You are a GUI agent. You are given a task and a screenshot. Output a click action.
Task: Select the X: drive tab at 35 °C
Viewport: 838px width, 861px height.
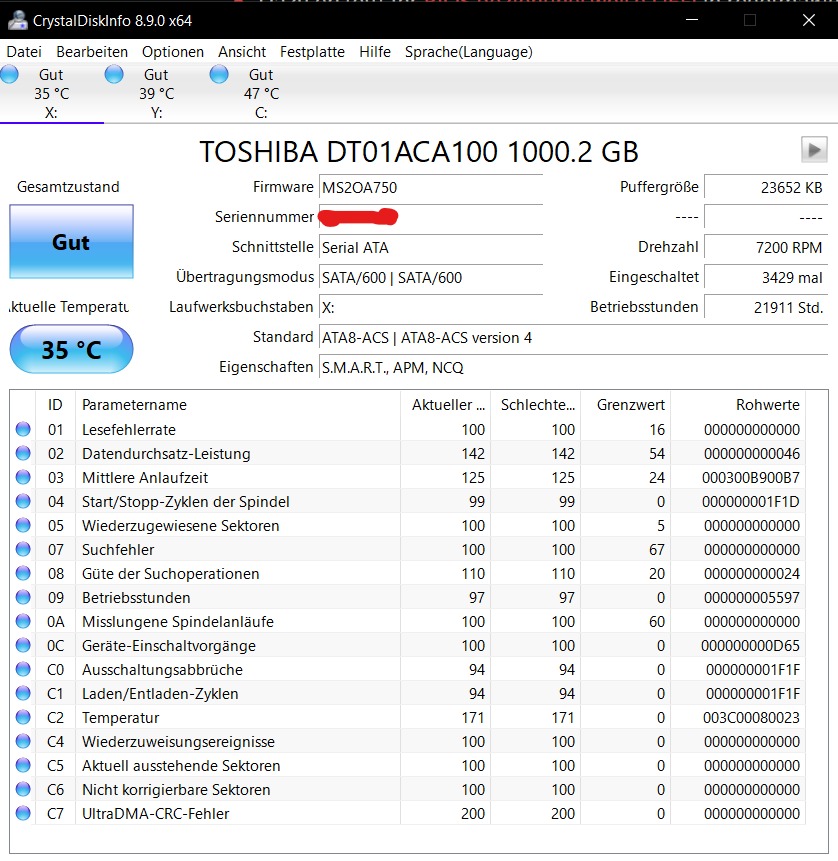point(52,93)
